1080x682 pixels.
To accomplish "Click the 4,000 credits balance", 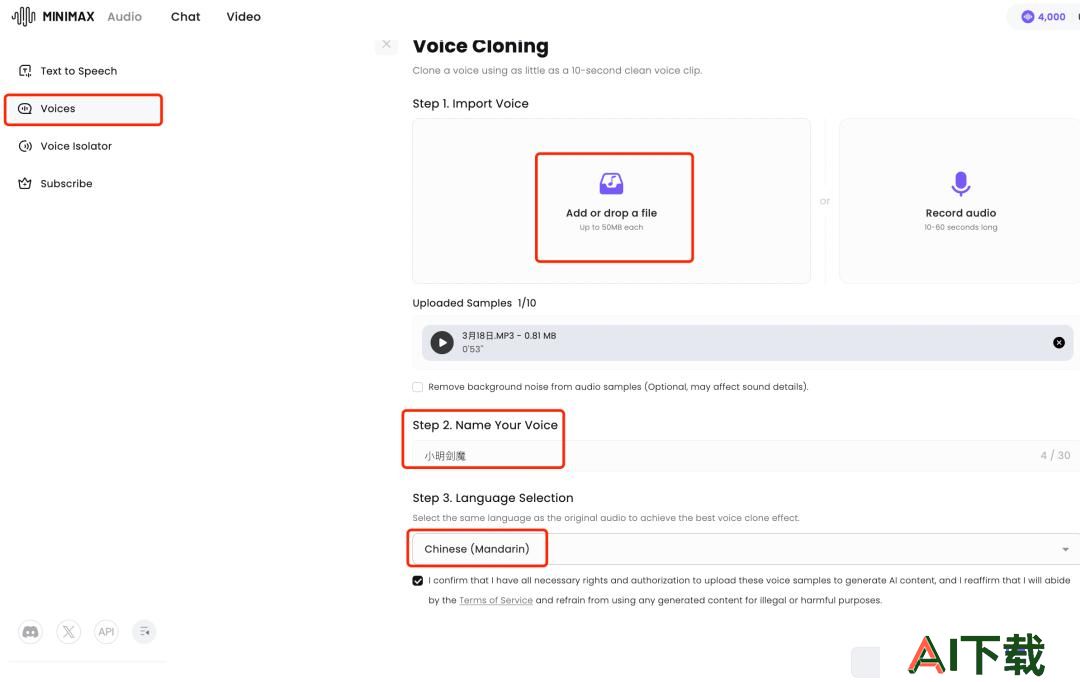I will (x=1044, y=17).
